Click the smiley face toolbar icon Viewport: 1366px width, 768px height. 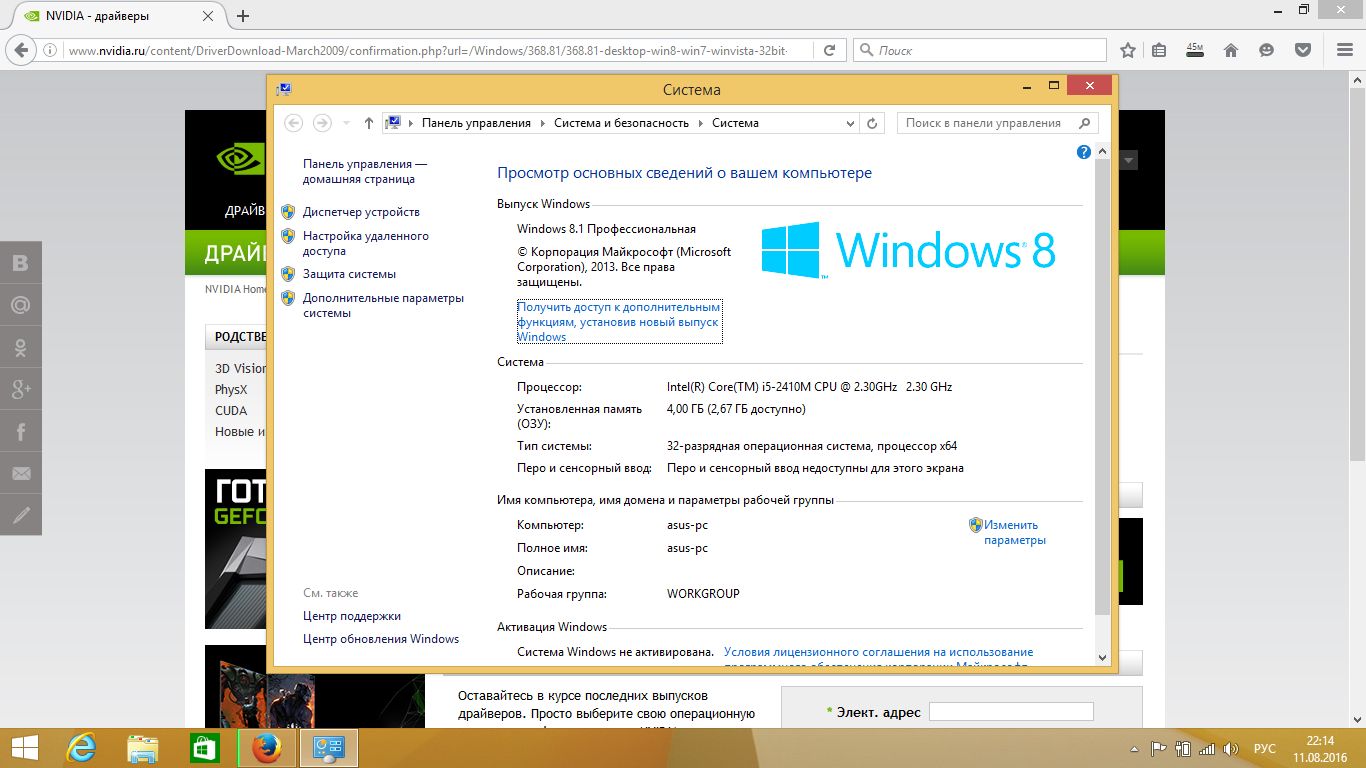coord(1267,50)
